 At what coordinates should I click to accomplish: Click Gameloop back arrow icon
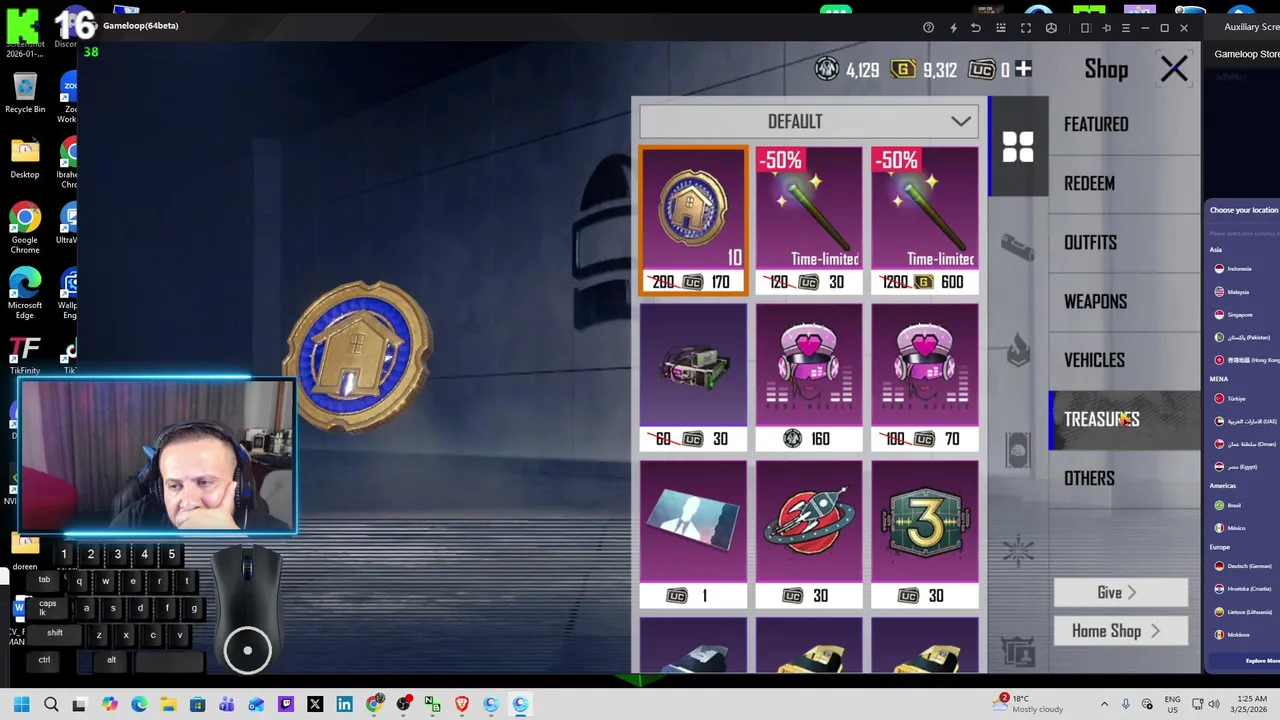point(976,28)
